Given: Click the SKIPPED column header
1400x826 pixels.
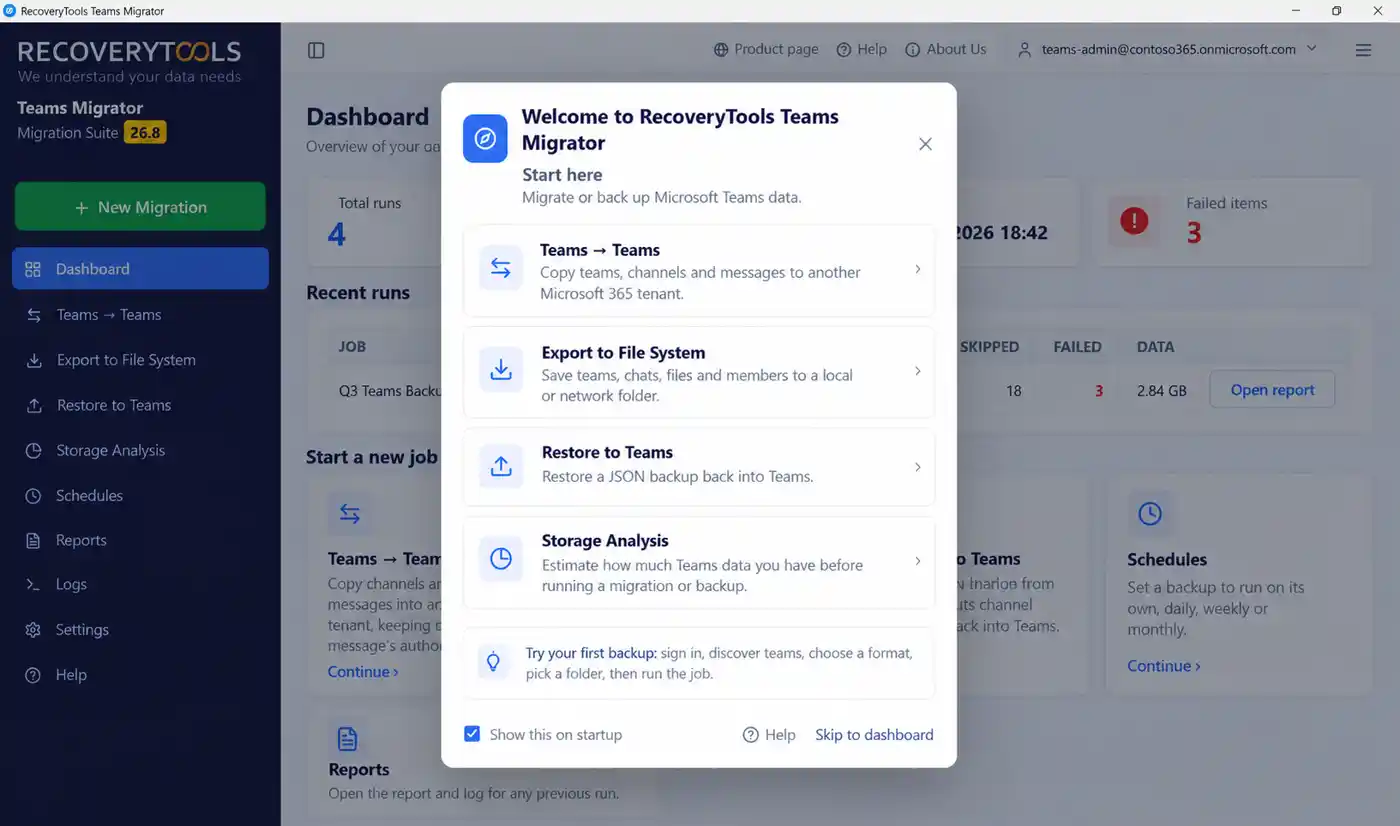Looking at the screenshot, I should click(989, 347).
